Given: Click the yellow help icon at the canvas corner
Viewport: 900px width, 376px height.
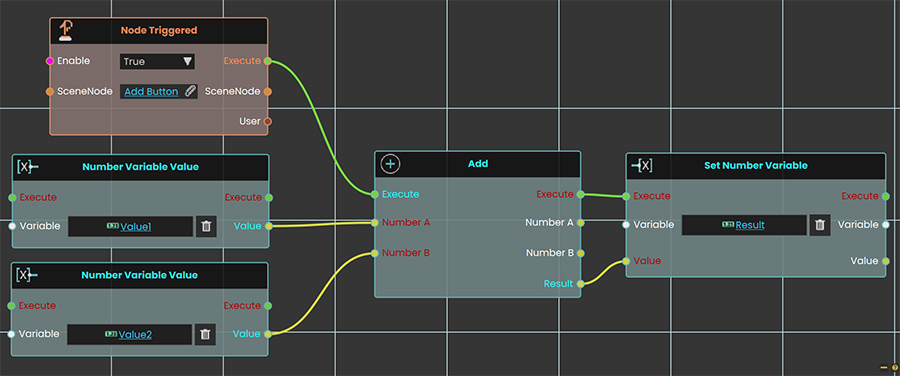Looking at the screenshot, I should [895, 367].
